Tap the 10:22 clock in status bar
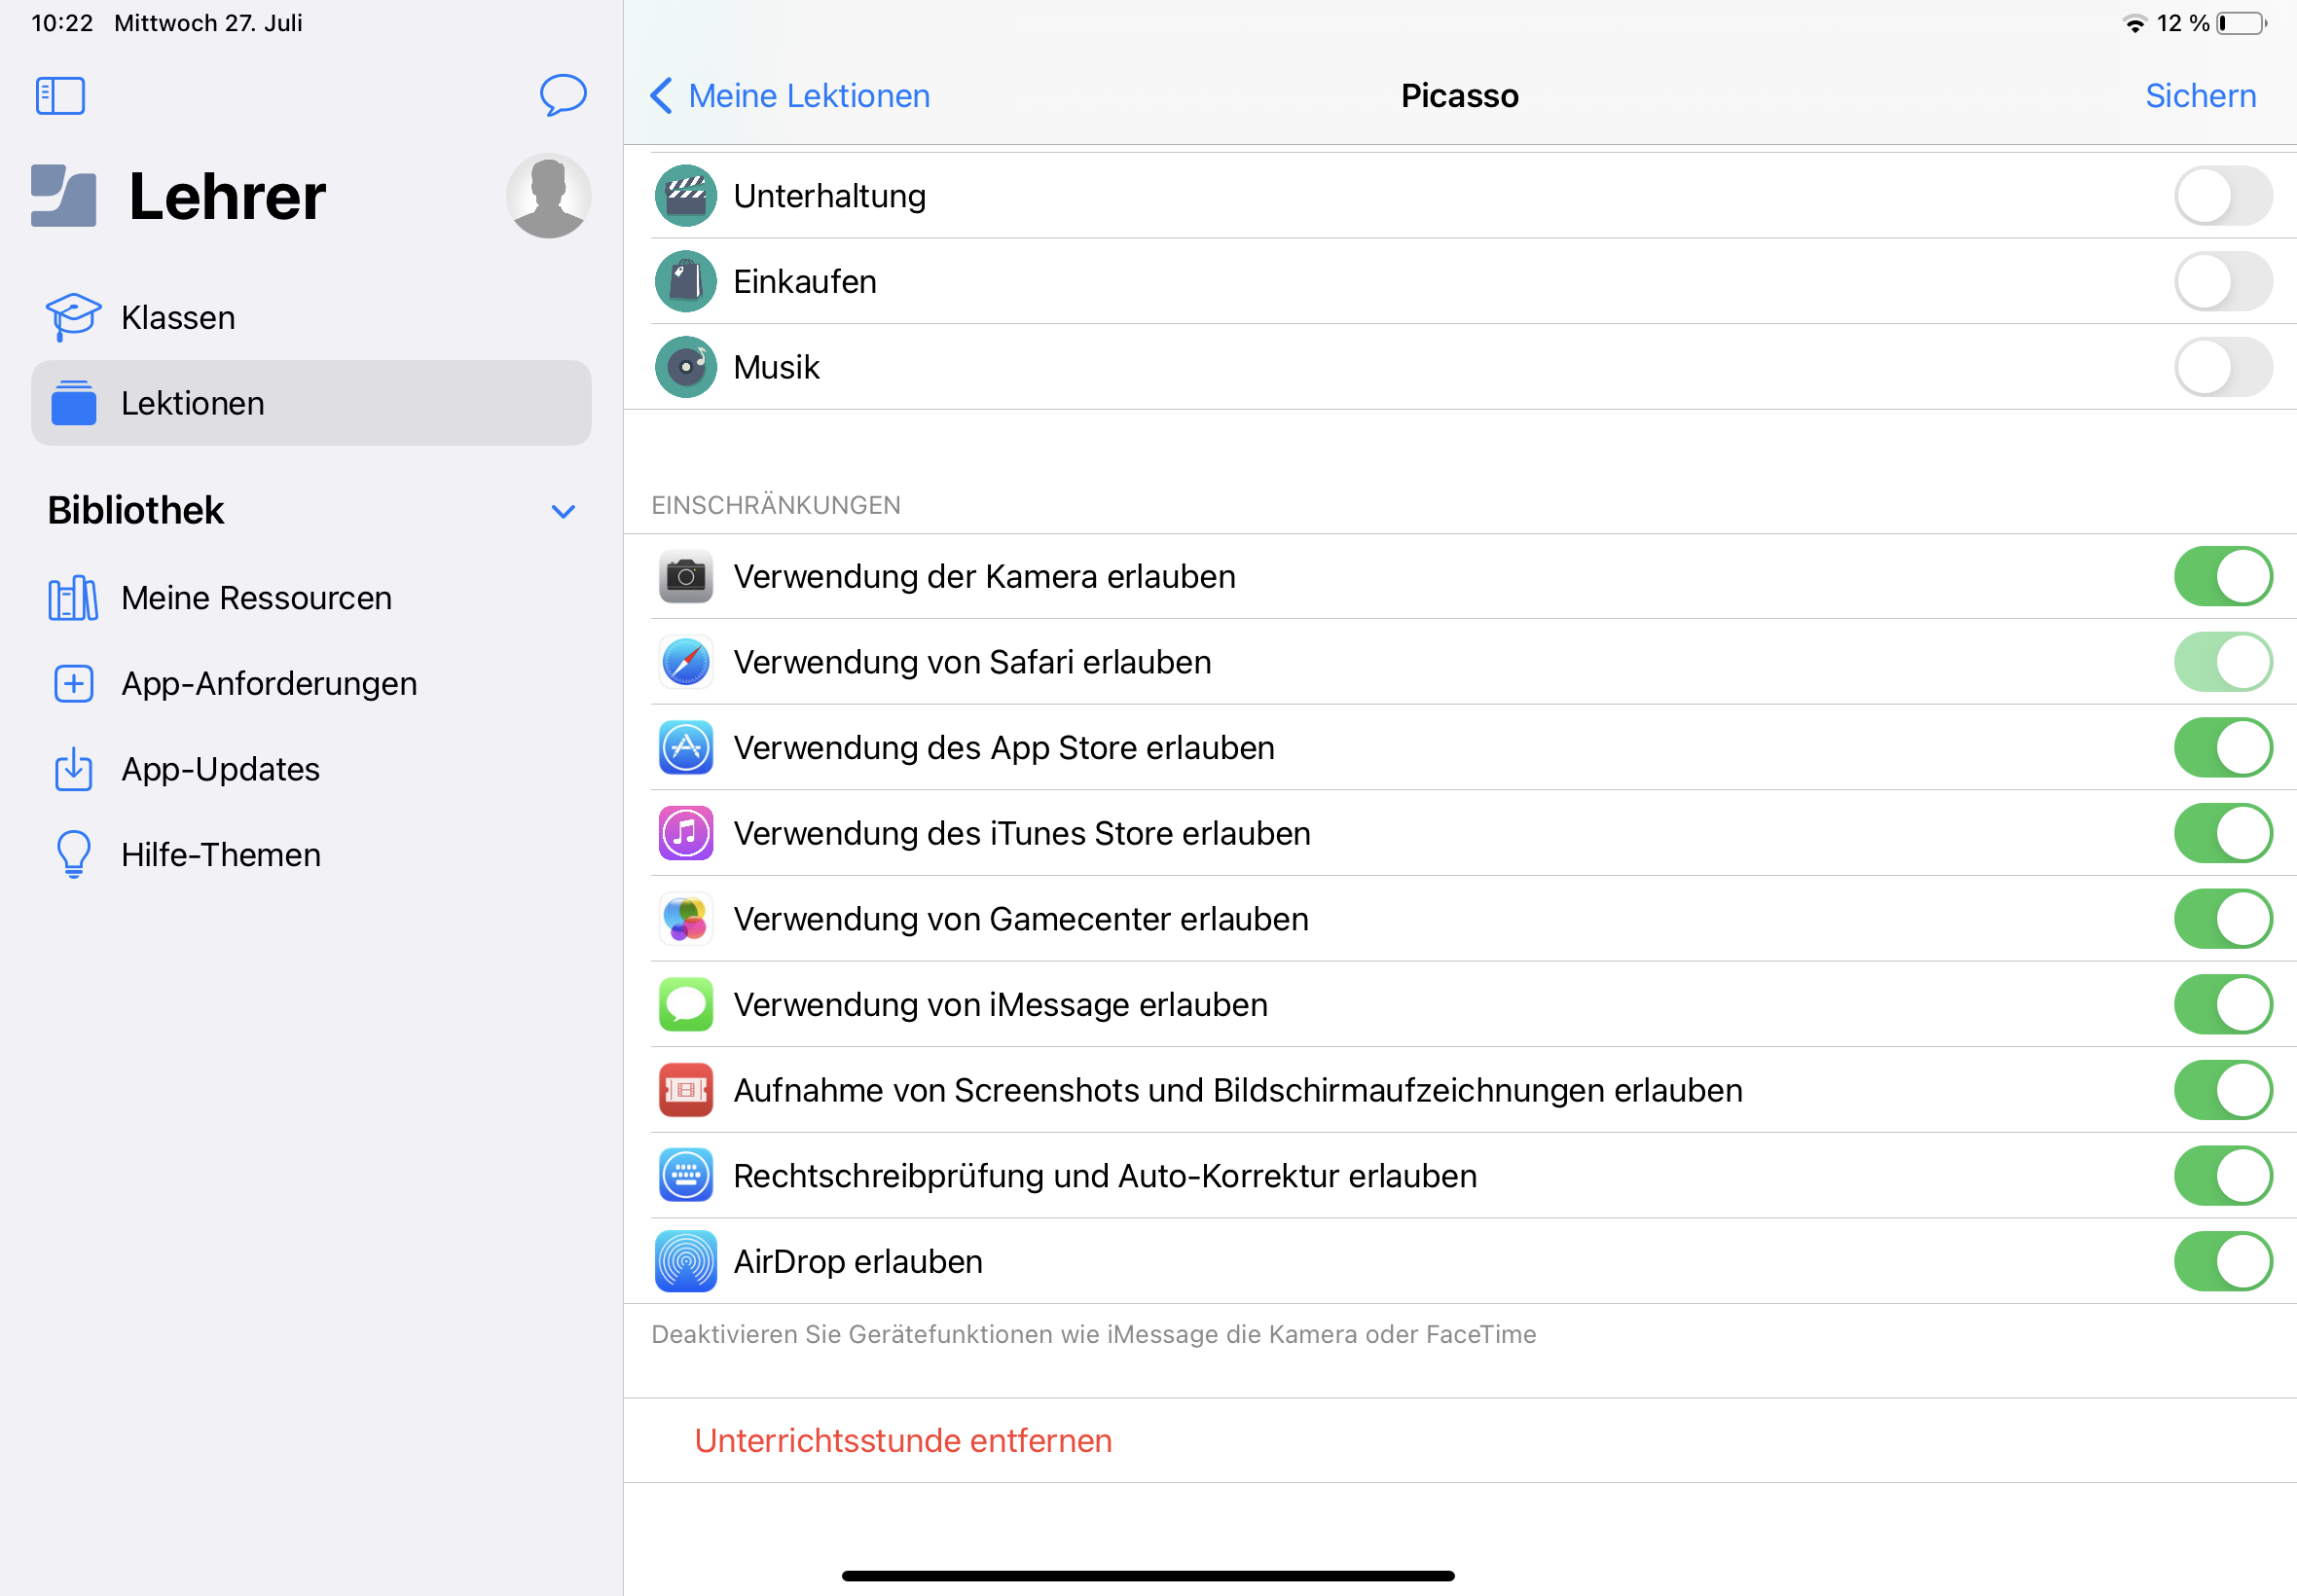 click(x=62, y=23)
